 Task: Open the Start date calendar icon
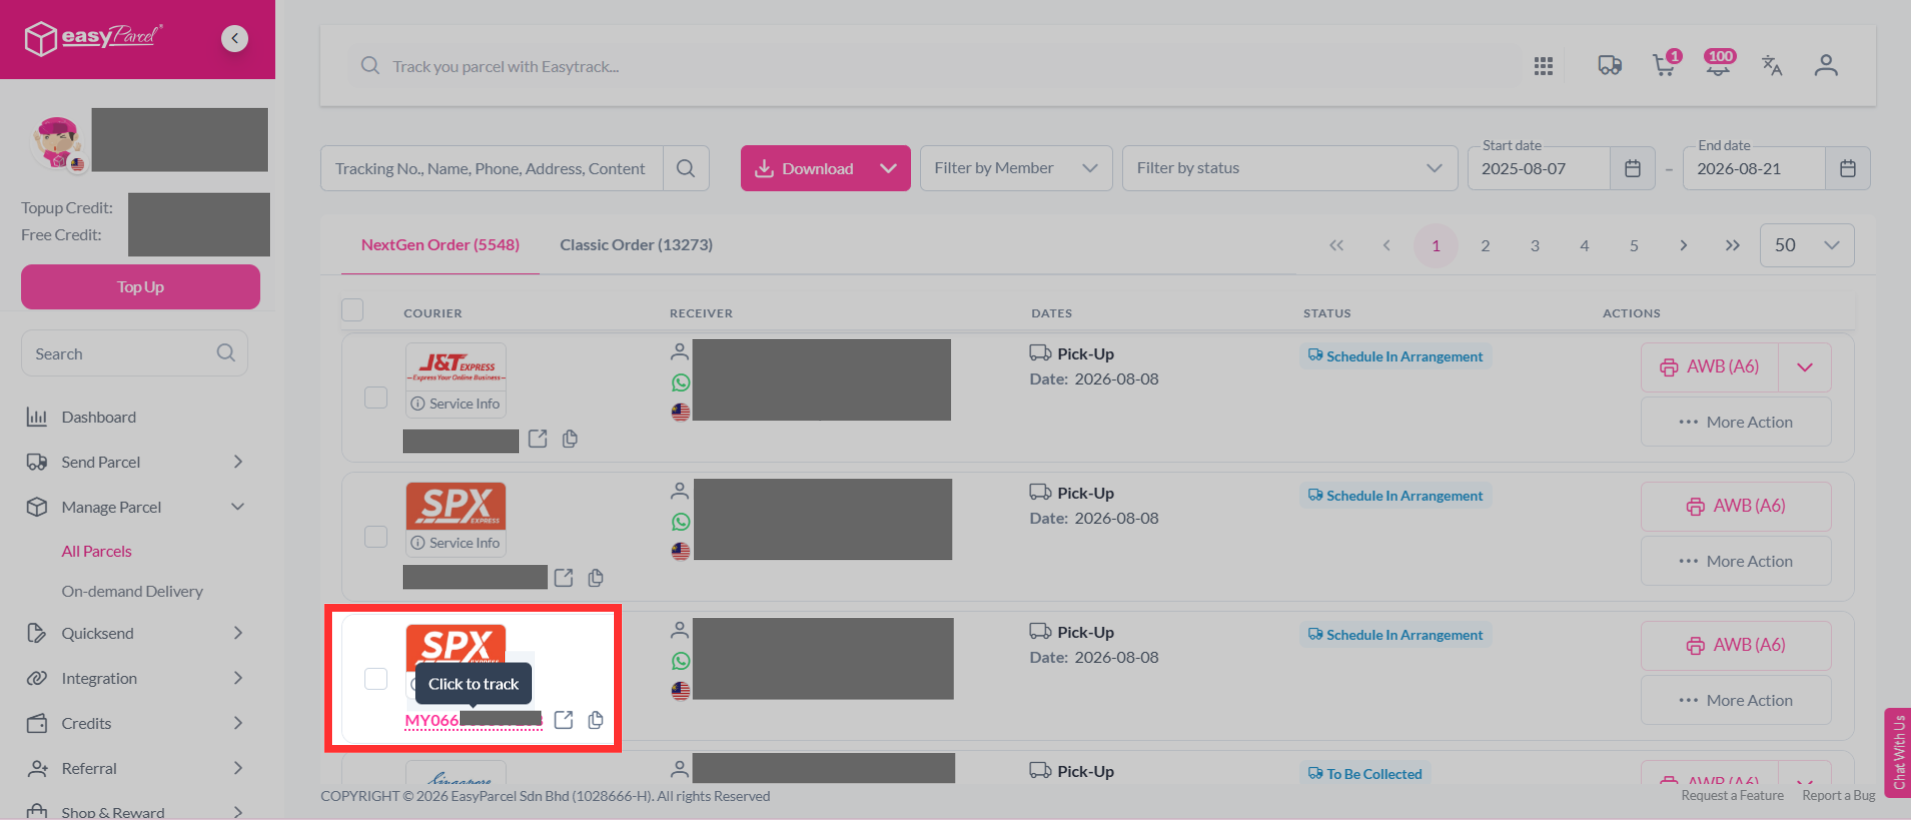[x=1633, y=168]
